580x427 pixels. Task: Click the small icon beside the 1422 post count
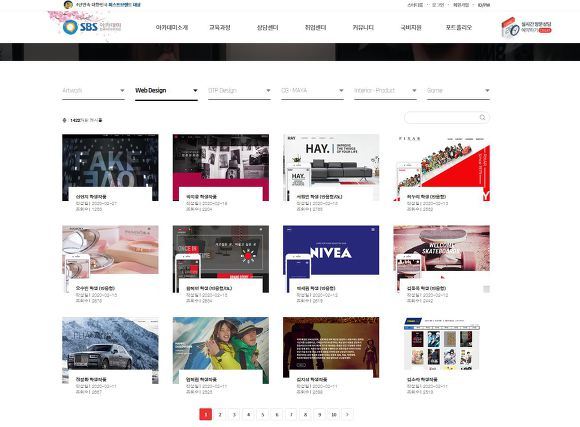(x=65, y=120)
